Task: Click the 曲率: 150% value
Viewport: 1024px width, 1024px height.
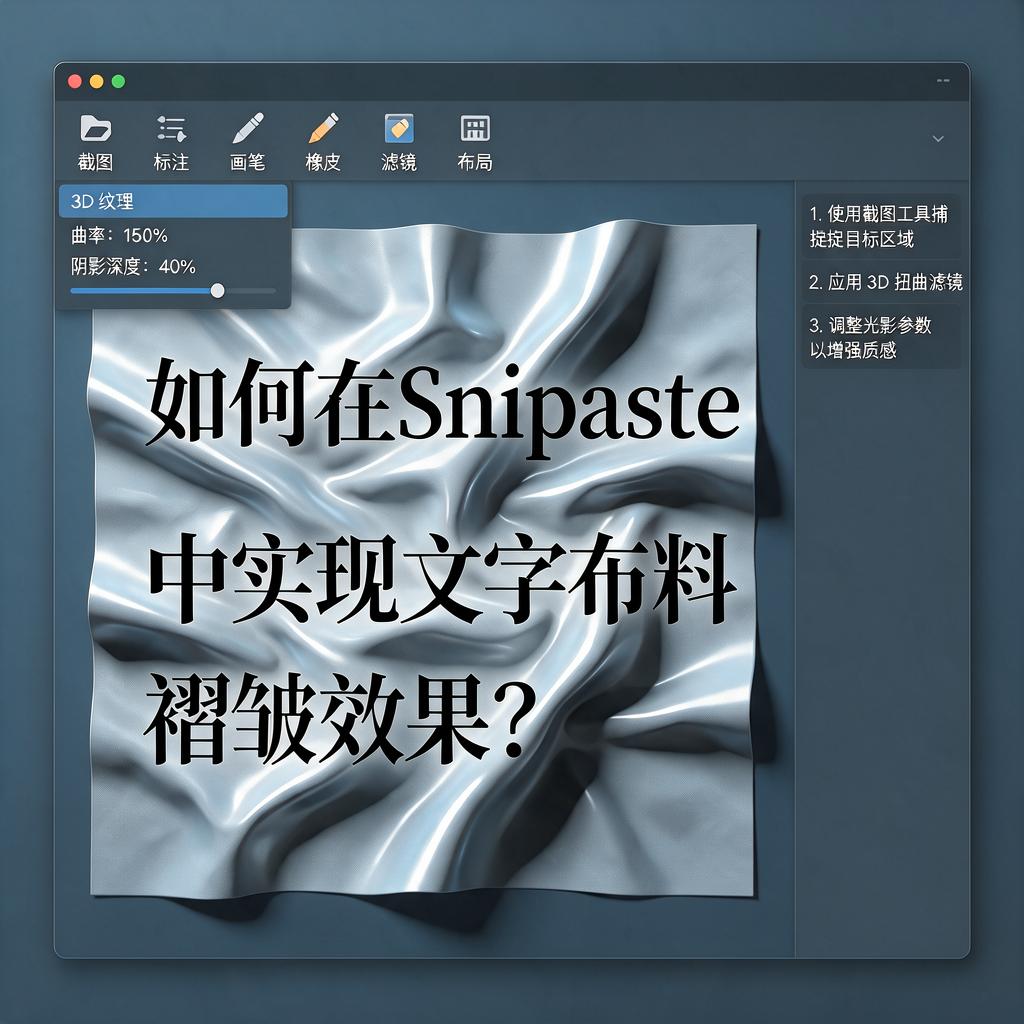Action: 120,235
